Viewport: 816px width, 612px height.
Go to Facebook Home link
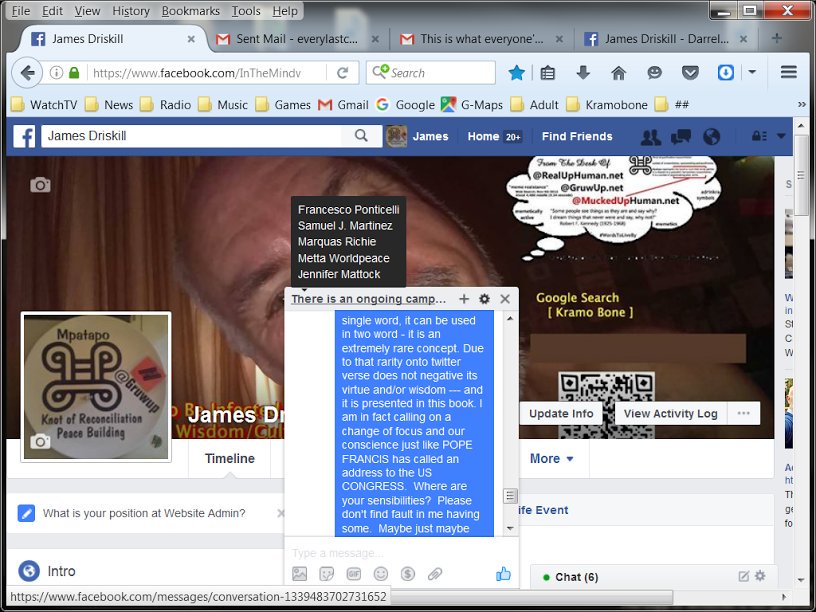(x=483, y=136)
